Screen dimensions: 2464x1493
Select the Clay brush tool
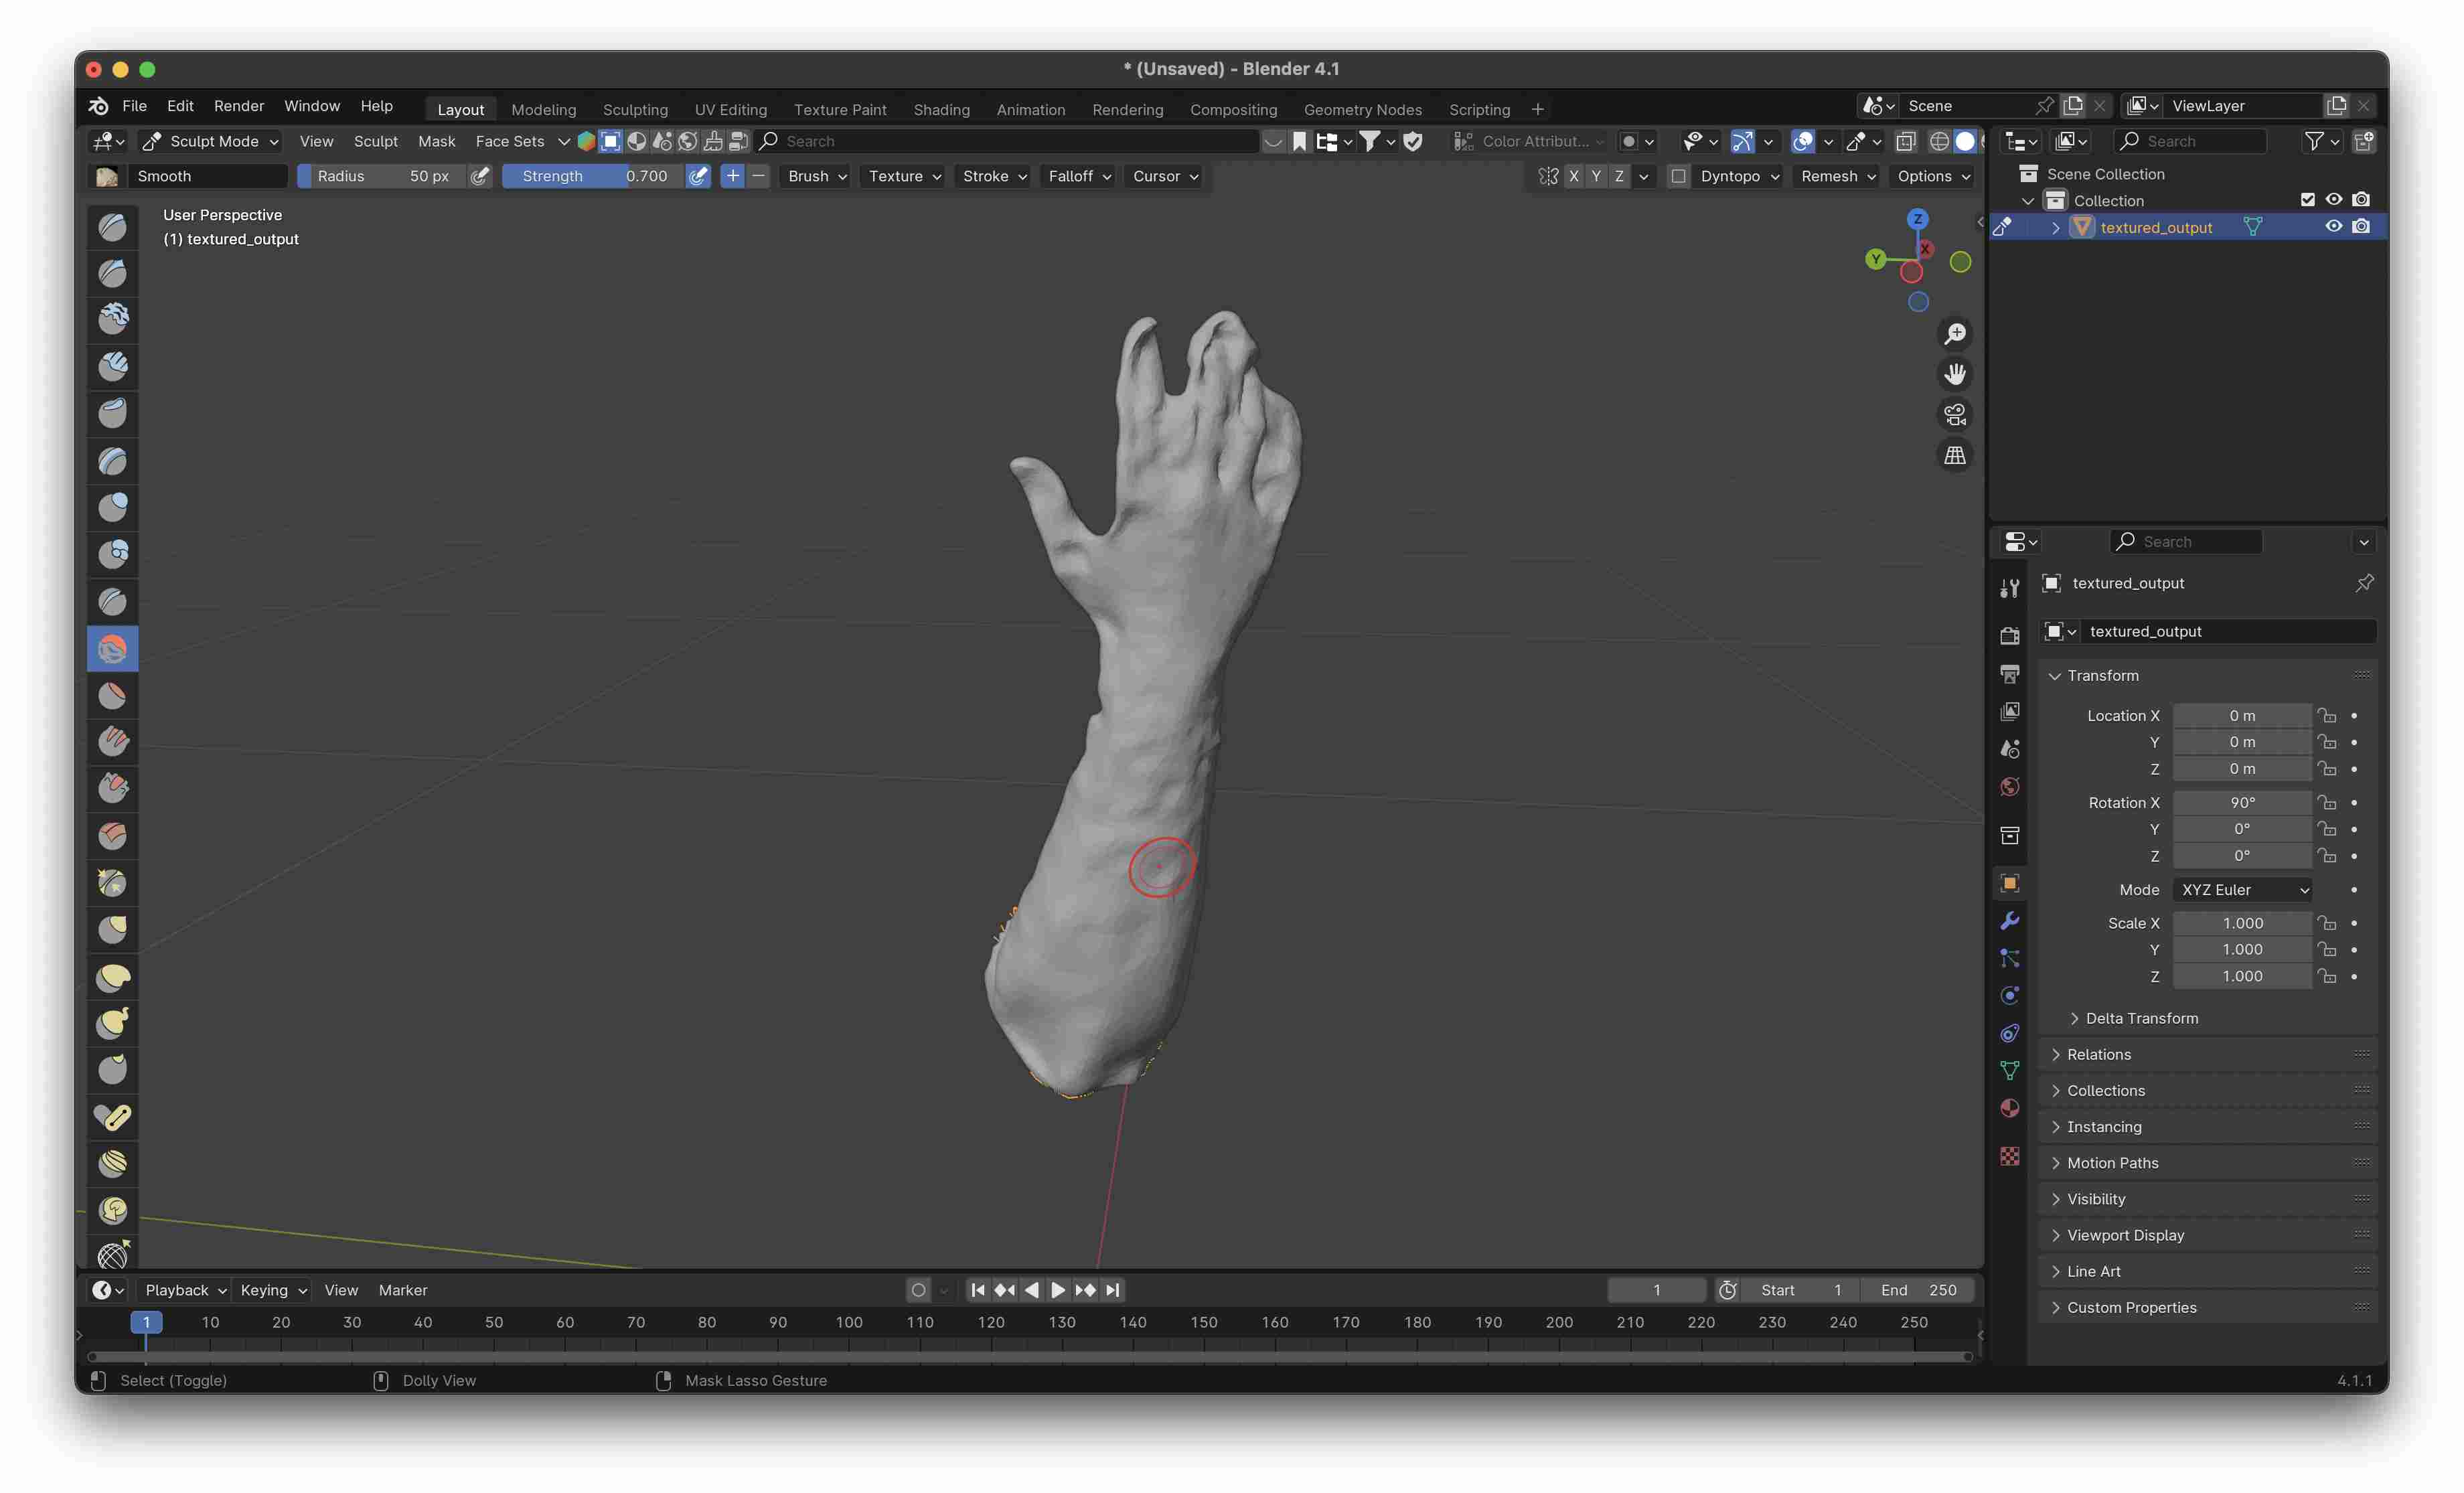(x=112, y=320)
